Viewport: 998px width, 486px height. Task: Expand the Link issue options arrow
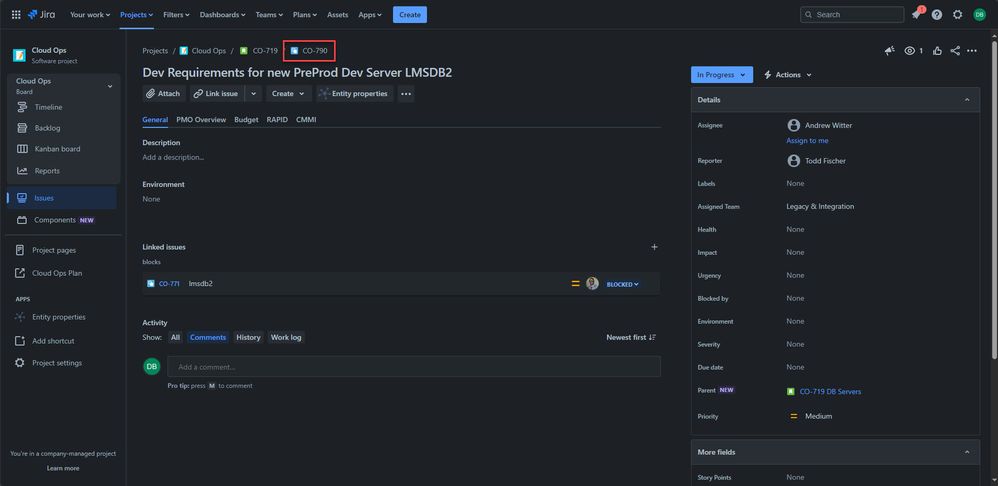[x=253, y=94]
